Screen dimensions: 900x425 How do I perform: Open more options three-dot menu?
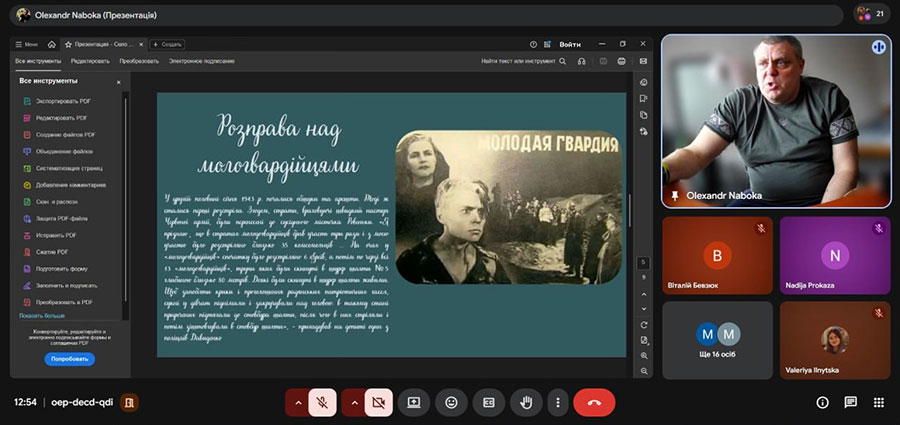557,403
